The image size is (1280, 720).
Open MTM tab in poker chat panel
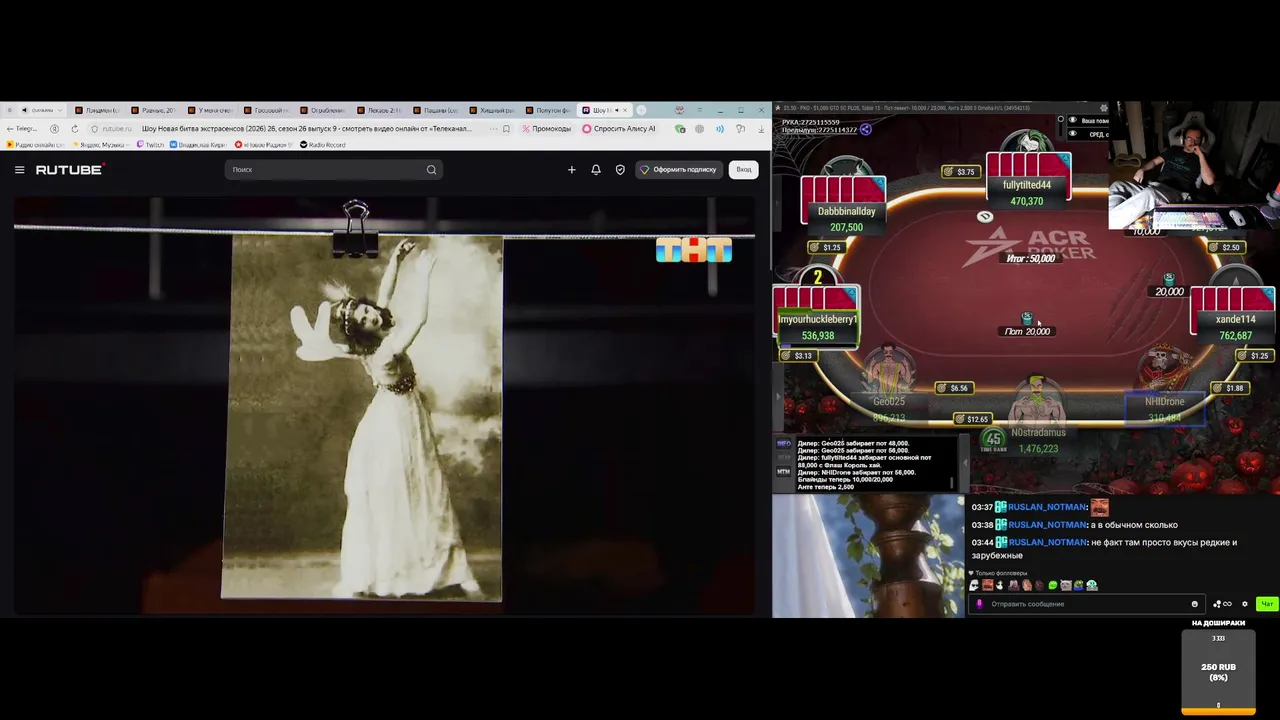click(784, 471)
